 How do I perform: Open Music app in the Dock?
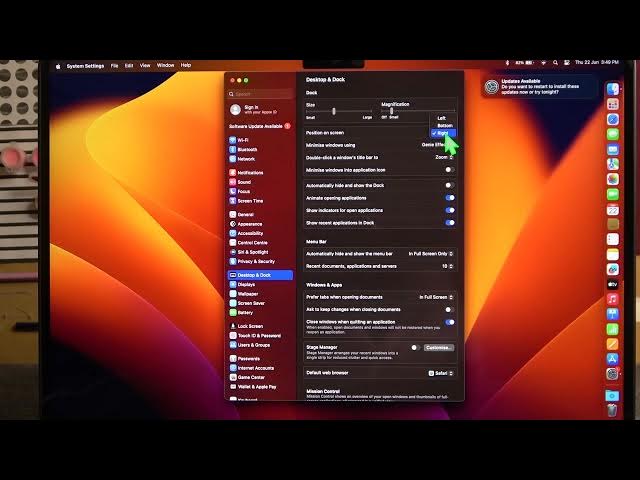click(612, 299)
